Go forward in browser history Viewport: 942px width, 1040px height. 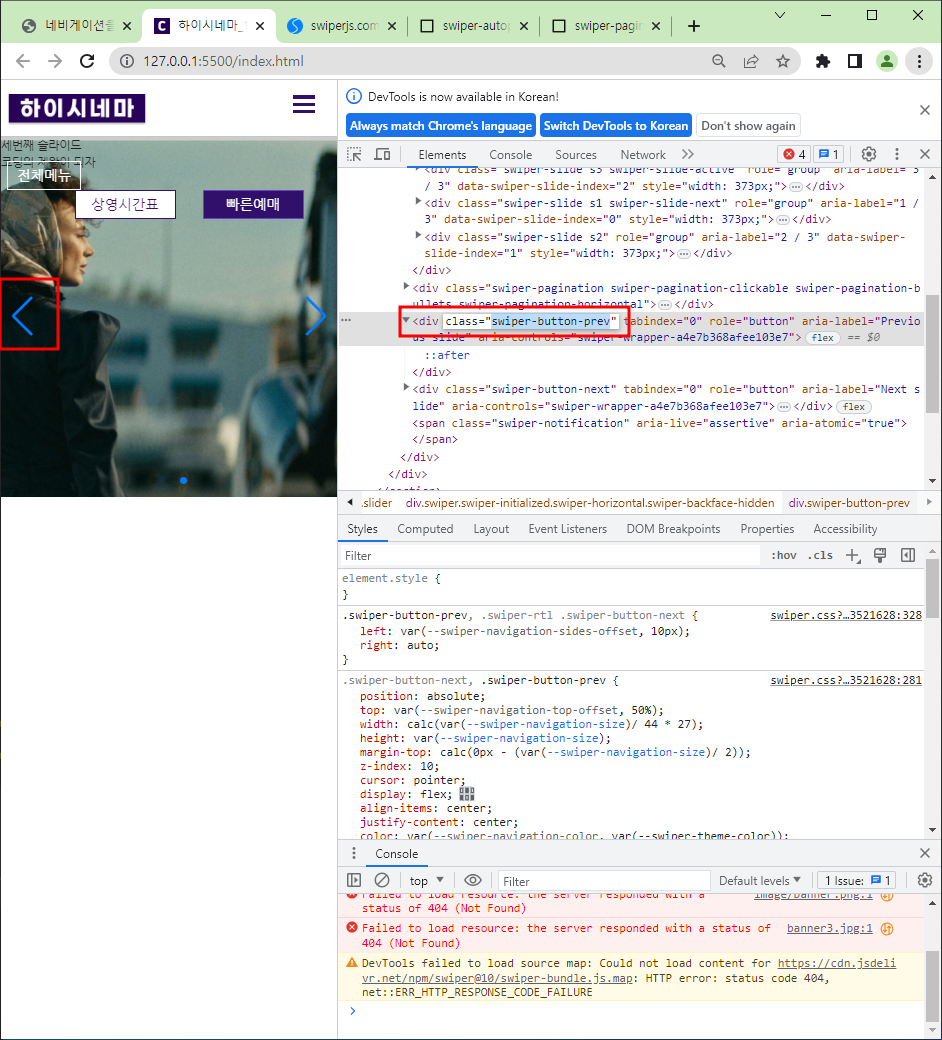(x=55, y=61)
